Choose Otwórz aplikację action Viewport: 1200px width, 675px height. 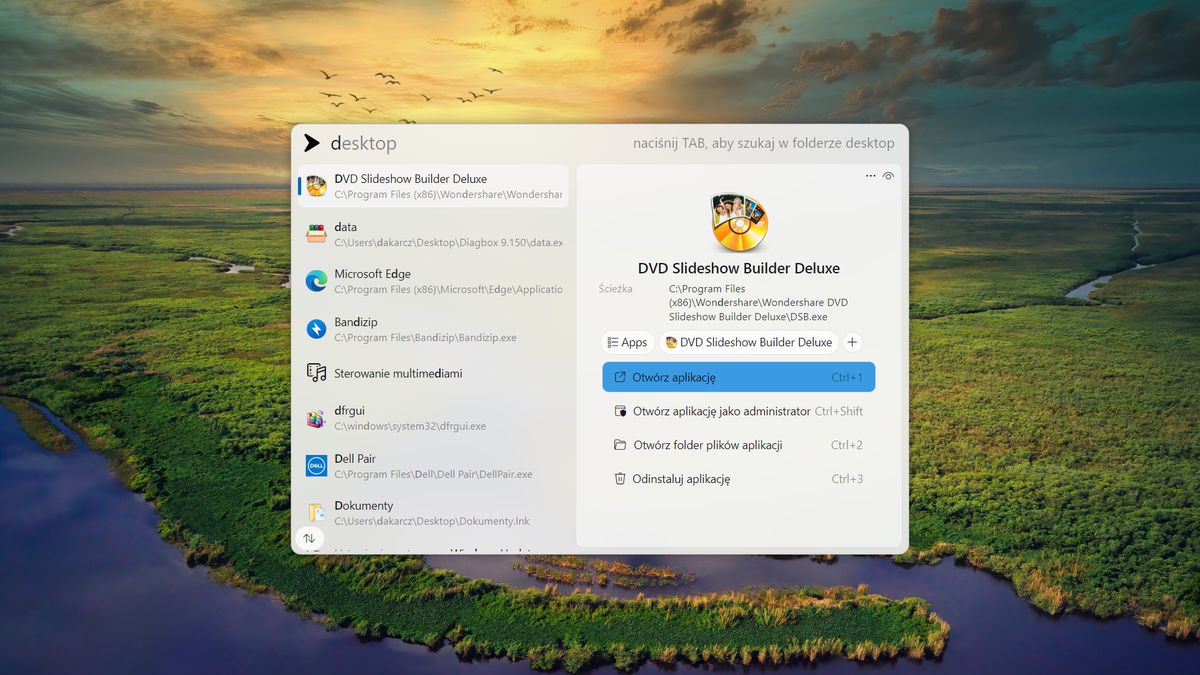coord(739,377)
